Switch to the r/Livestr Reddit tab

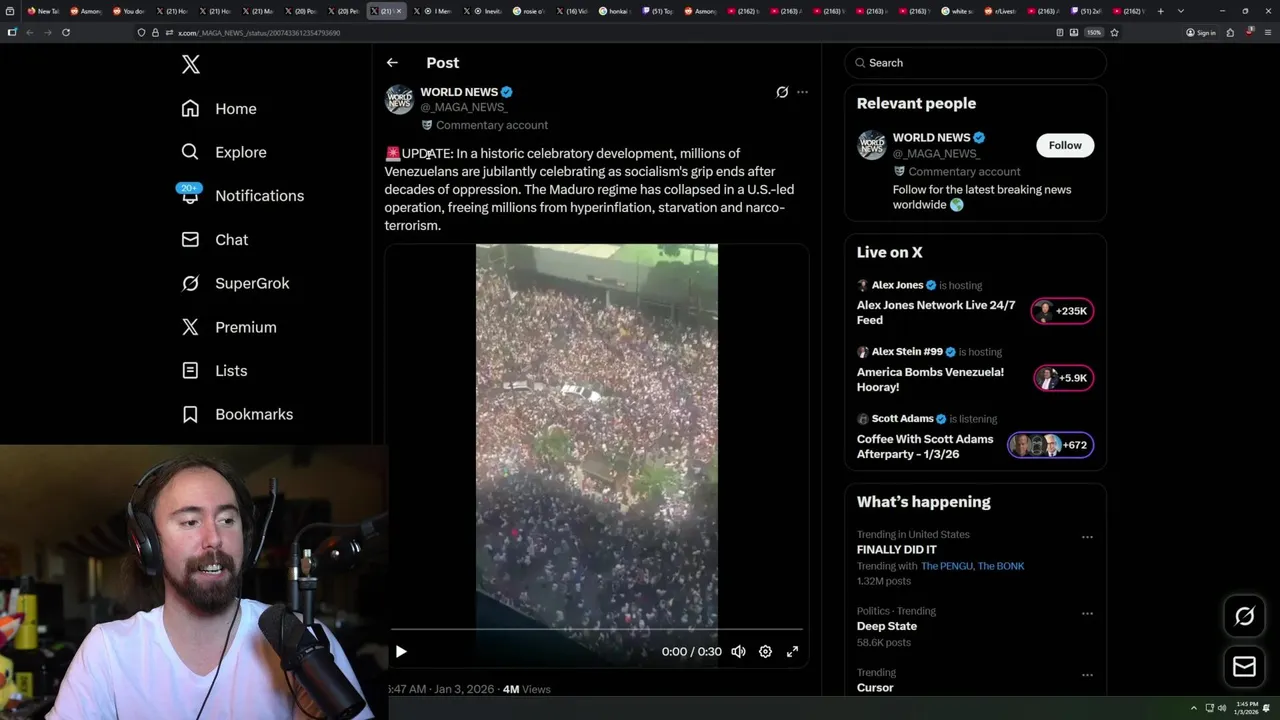tap(1000, 11)
